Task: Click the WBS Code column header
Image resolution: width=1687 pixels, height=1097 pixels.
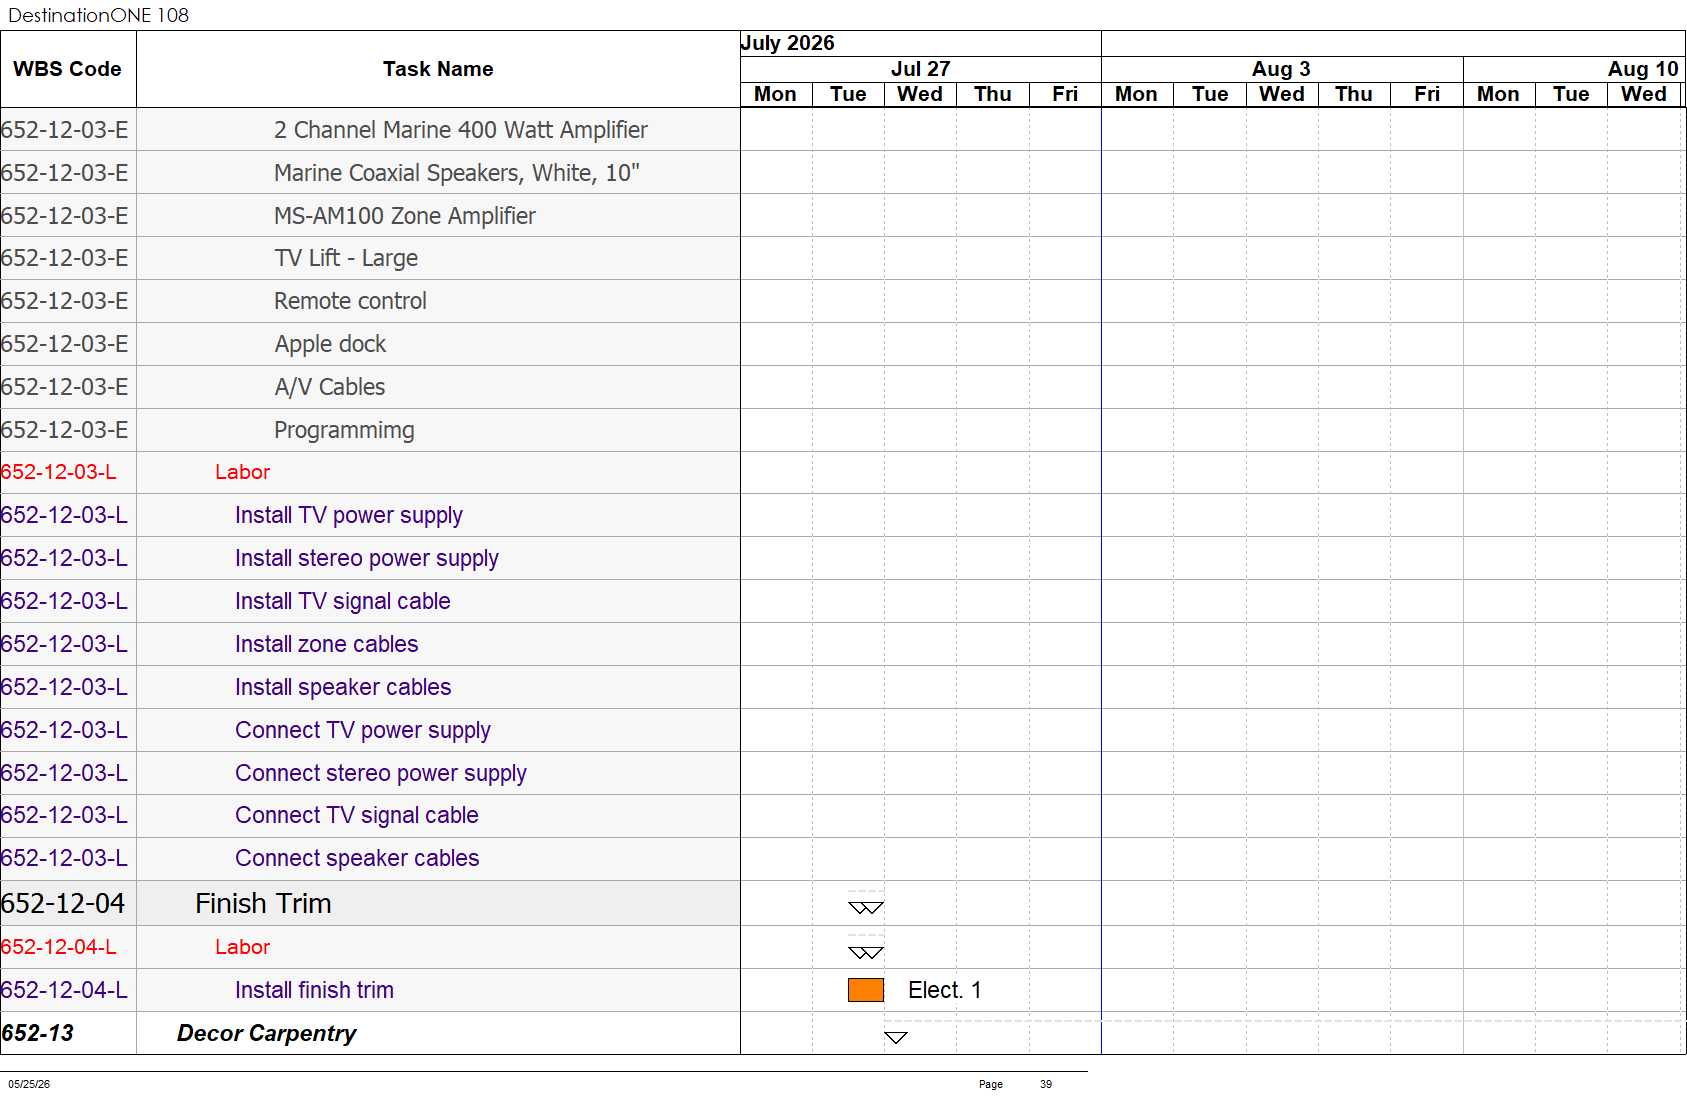Action: click(68, 69)
